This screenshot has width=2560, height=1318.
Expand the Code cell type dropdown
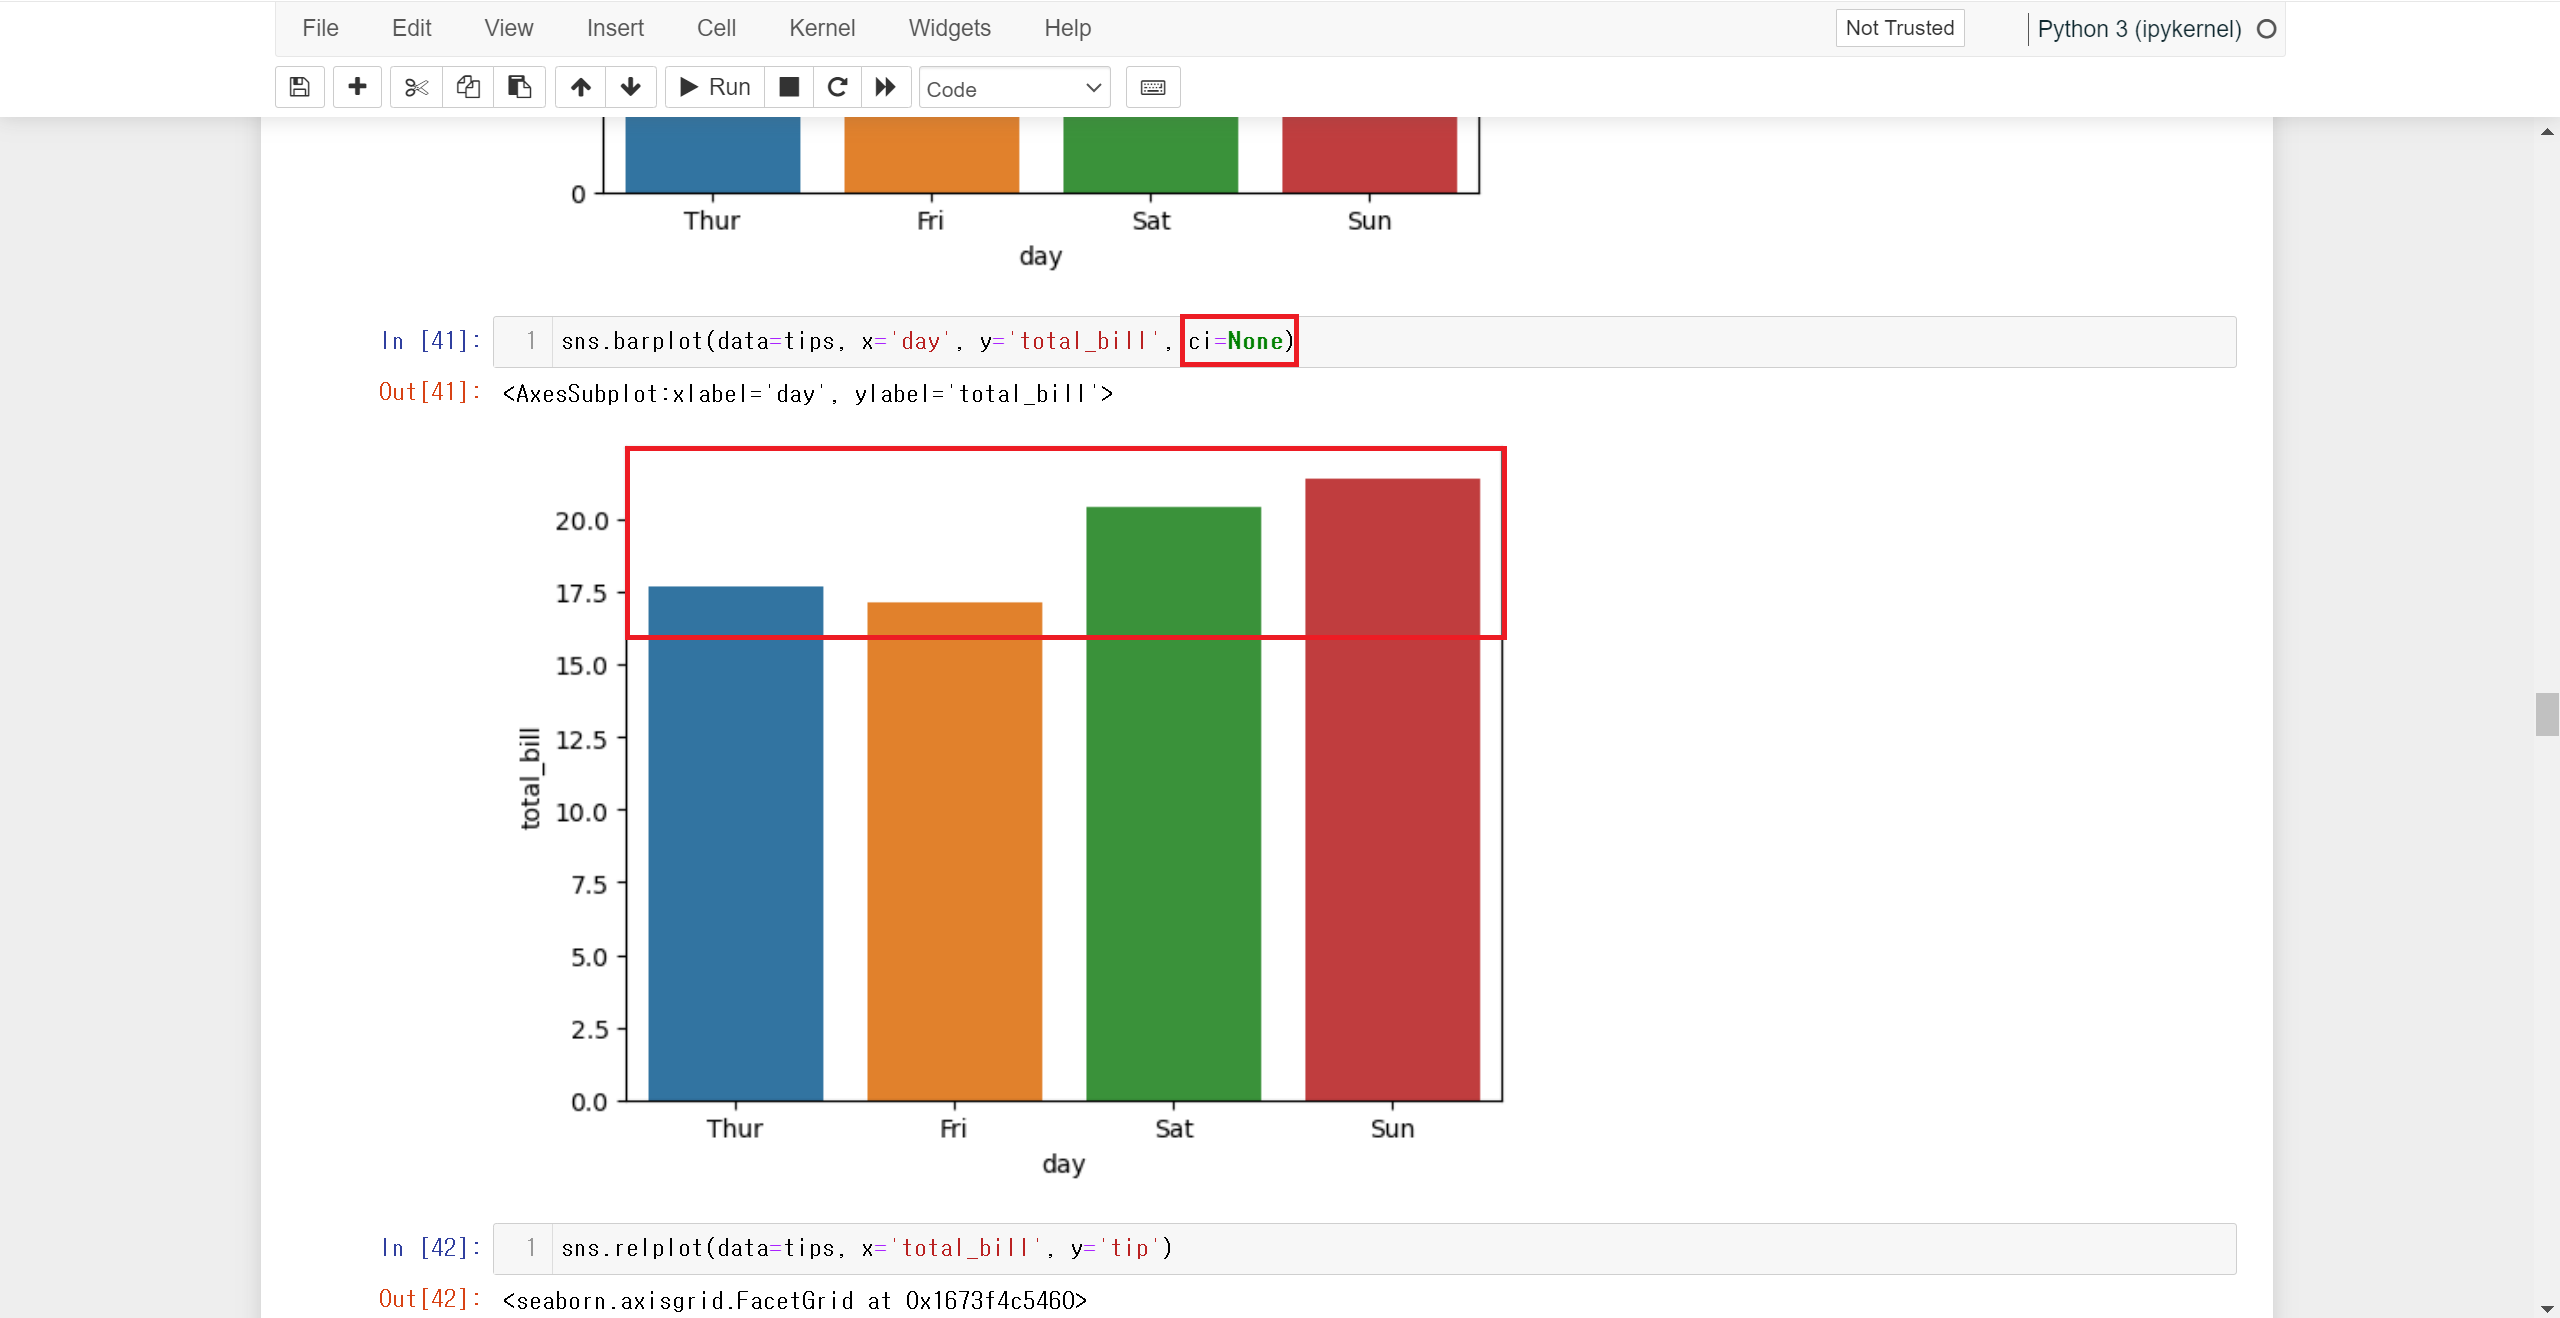(x=1013, y=89)
